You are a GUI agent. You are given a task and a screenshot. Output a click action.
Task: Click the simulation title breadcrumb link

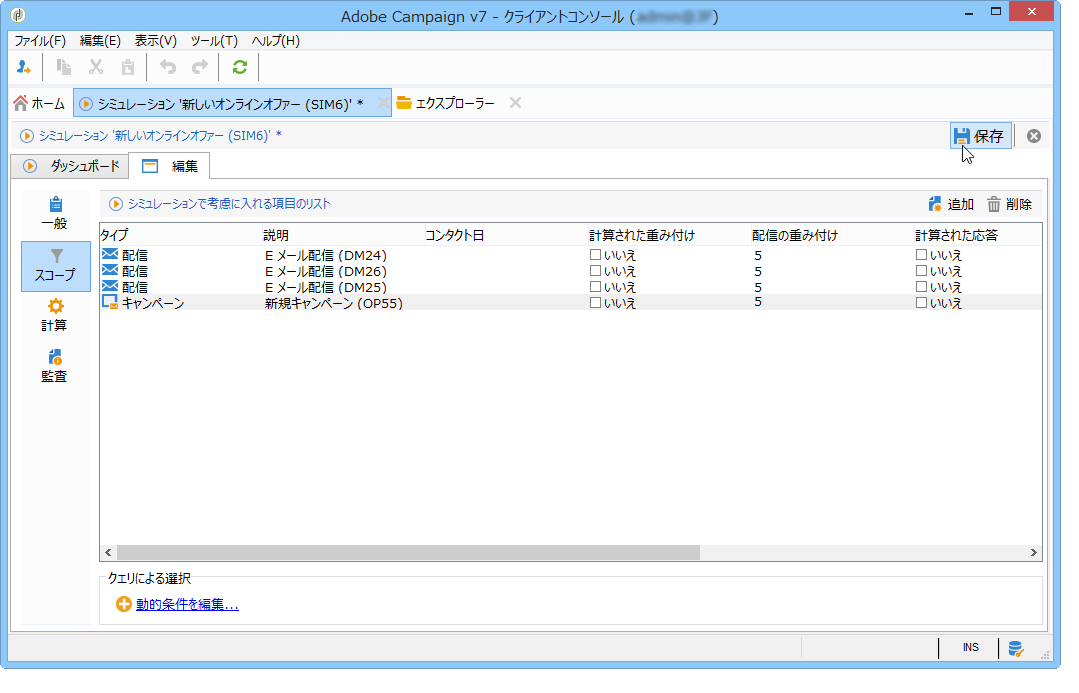(160, 136)
